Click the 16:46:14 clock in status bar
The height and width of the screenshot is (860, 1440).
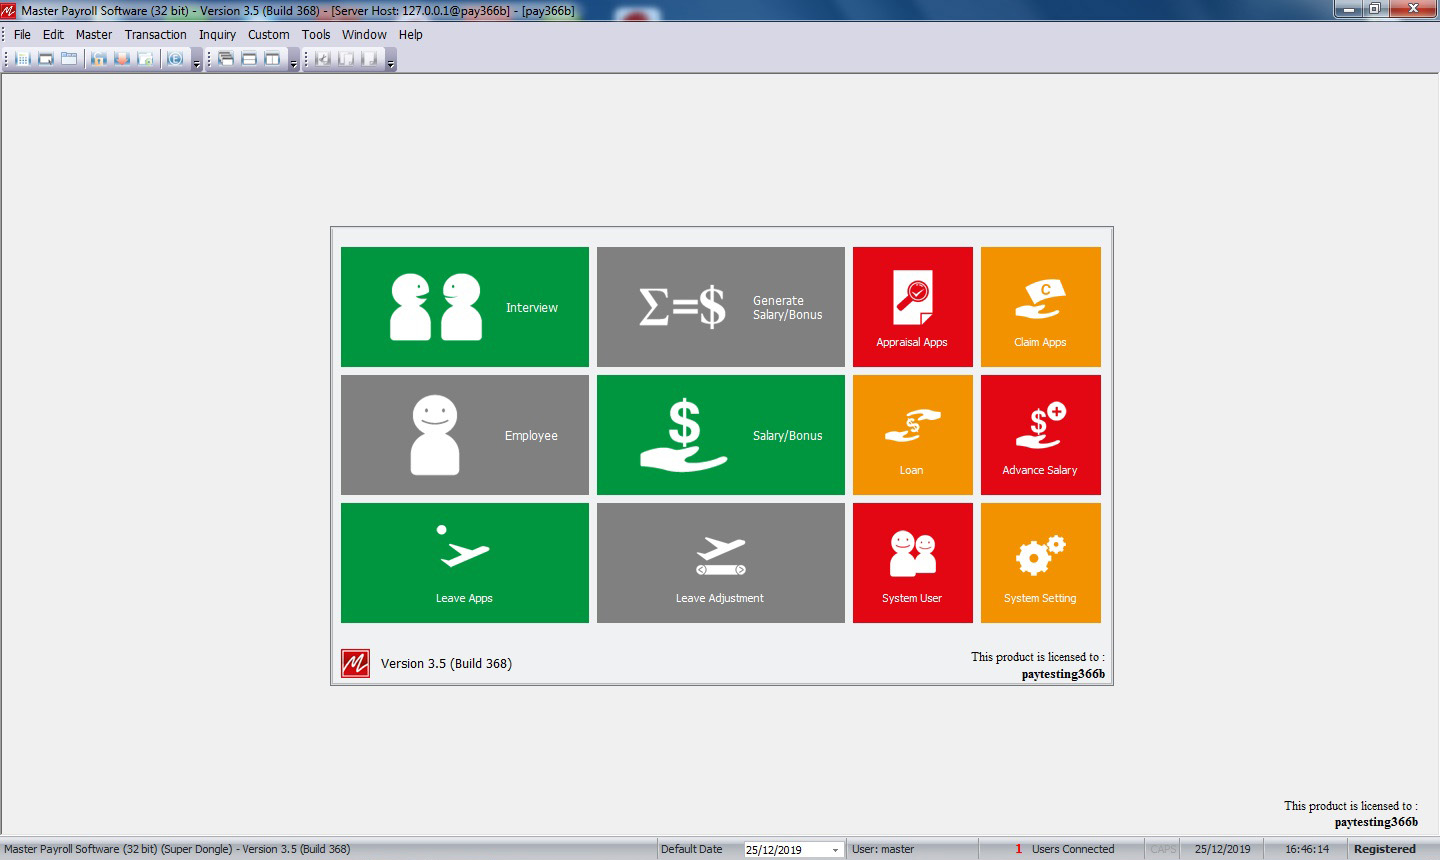pos(1307,849)
